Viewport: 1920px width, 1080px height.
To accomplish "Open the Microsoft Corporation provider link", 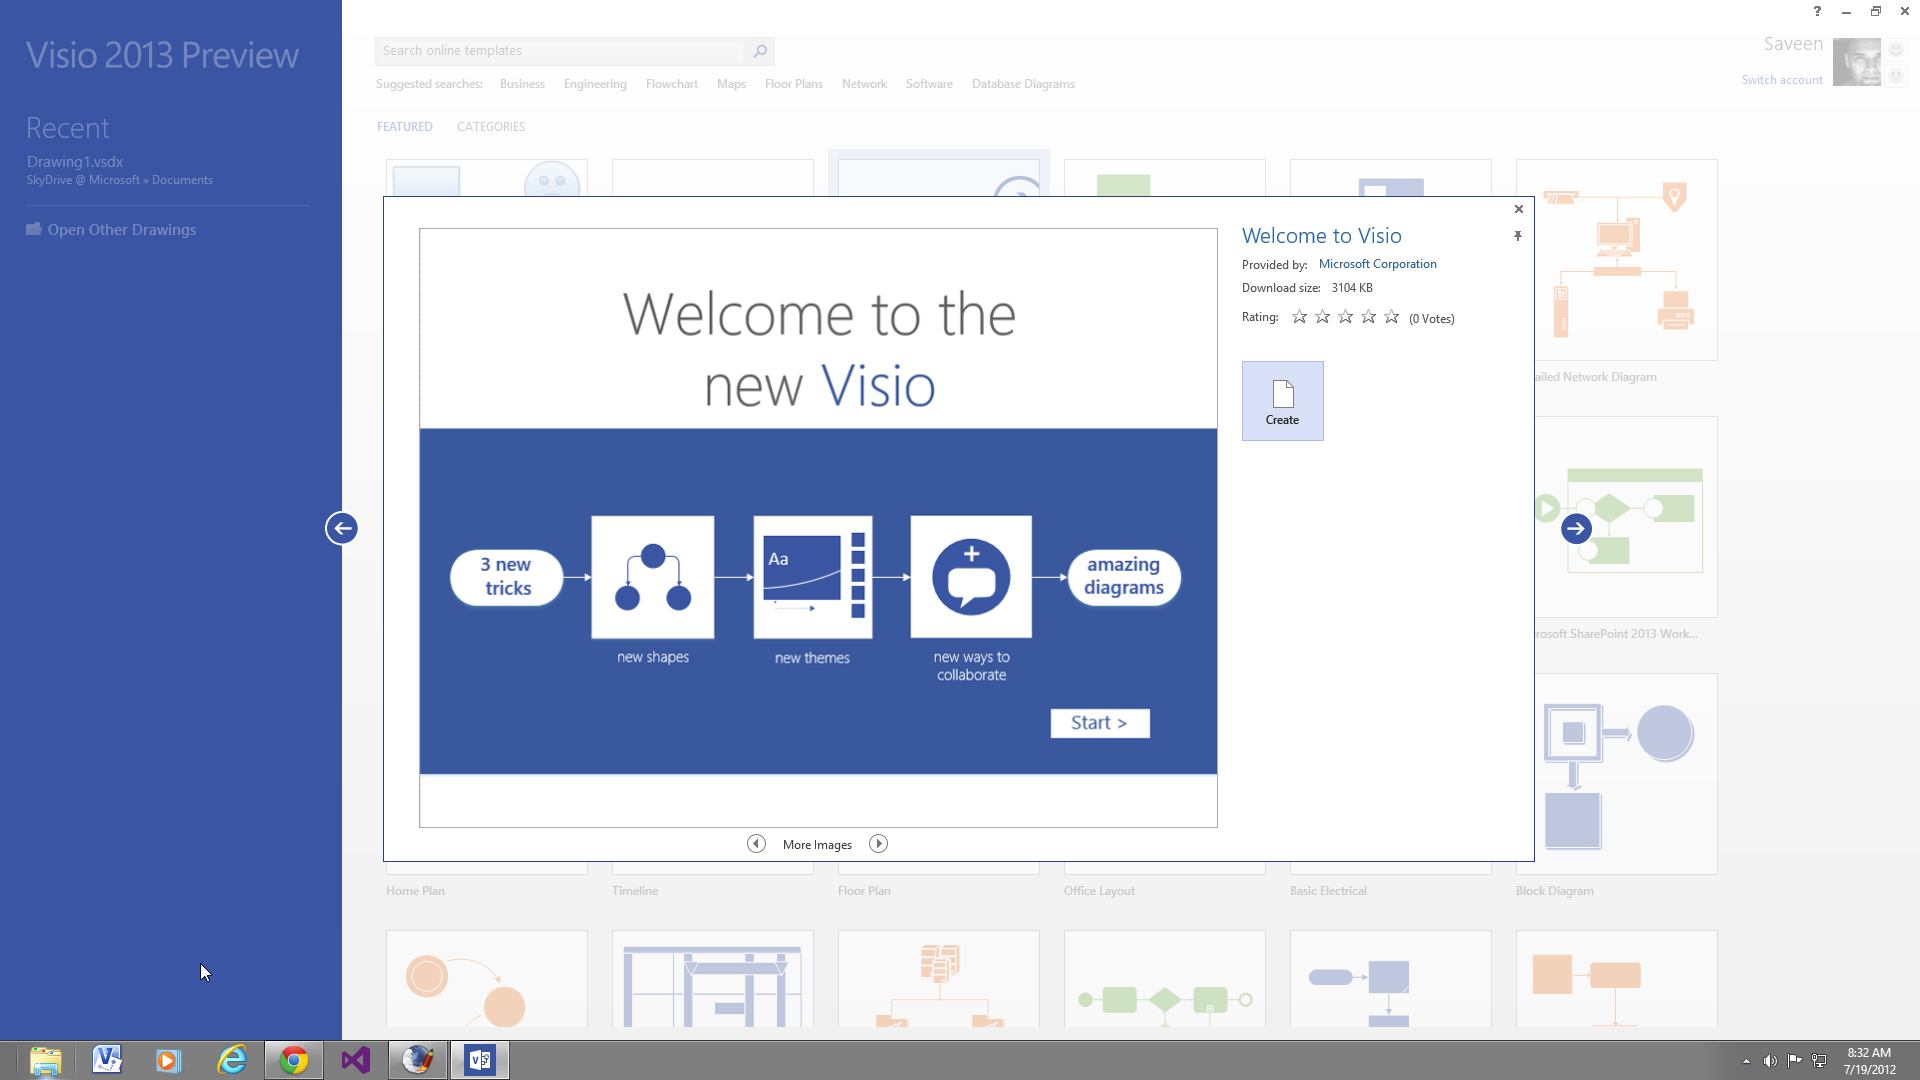I will click(1377, 264).
